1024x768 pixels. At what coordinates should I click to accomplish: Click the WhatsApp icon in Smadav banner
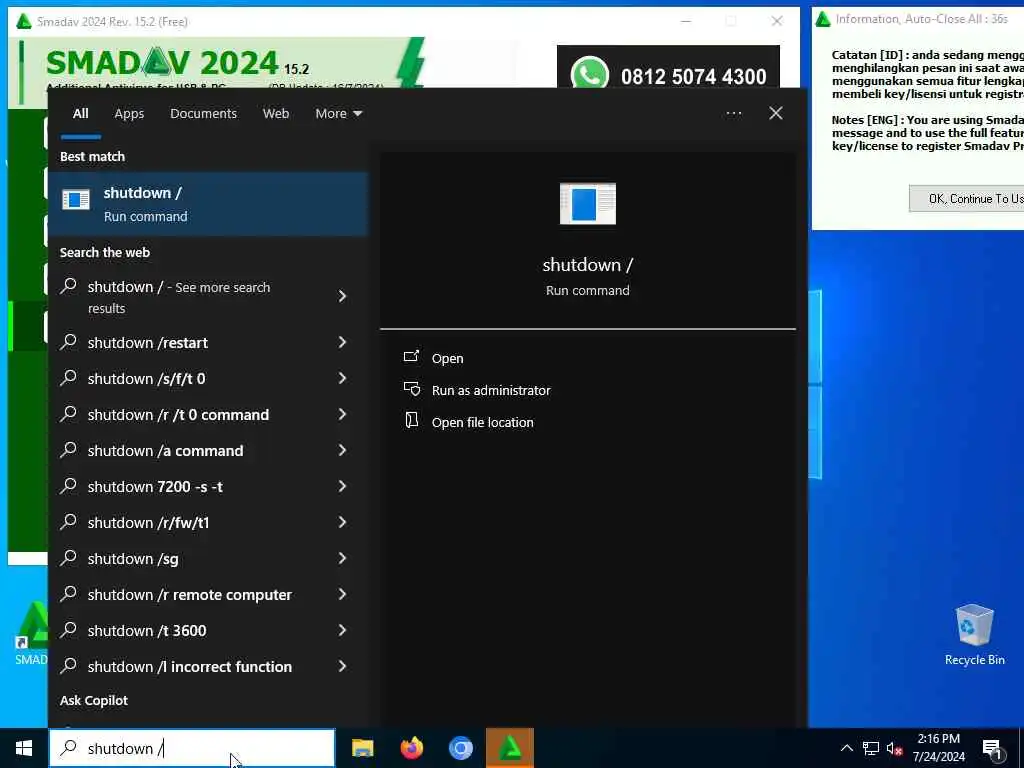click(x=589, y=73)
